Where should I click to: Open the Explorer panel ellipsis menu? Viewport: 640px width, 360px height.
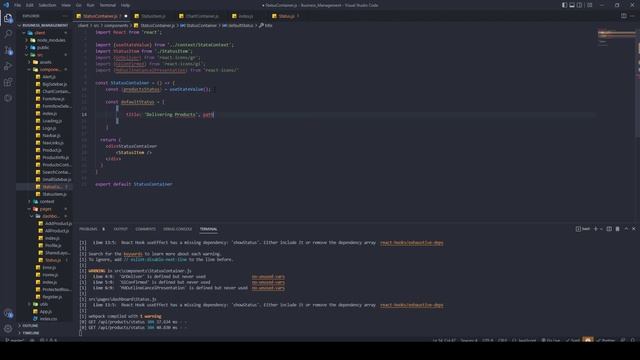pyautogui.click(x=65, y=16)
